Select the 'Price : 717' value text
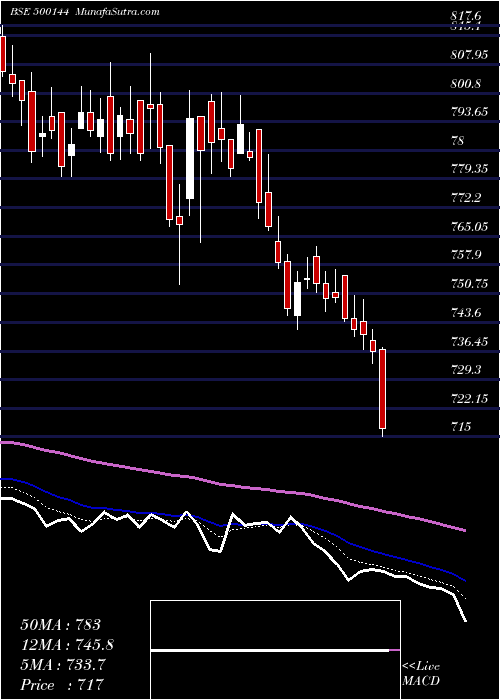 62,685
